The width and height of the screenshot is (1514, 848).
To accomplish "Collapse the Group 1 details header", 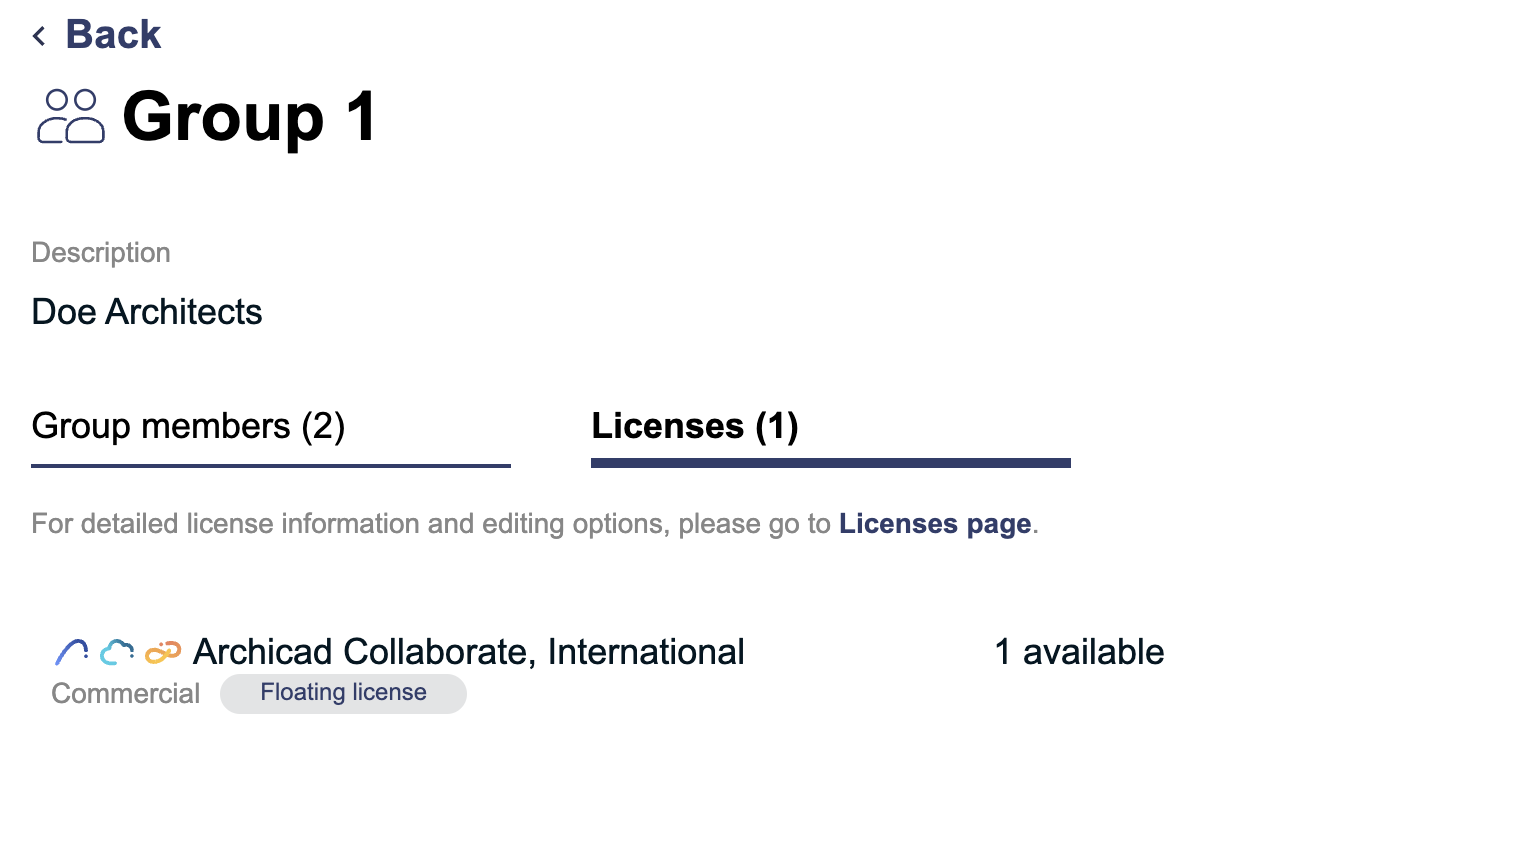I will pyautogui.click(x=248, y=117).
